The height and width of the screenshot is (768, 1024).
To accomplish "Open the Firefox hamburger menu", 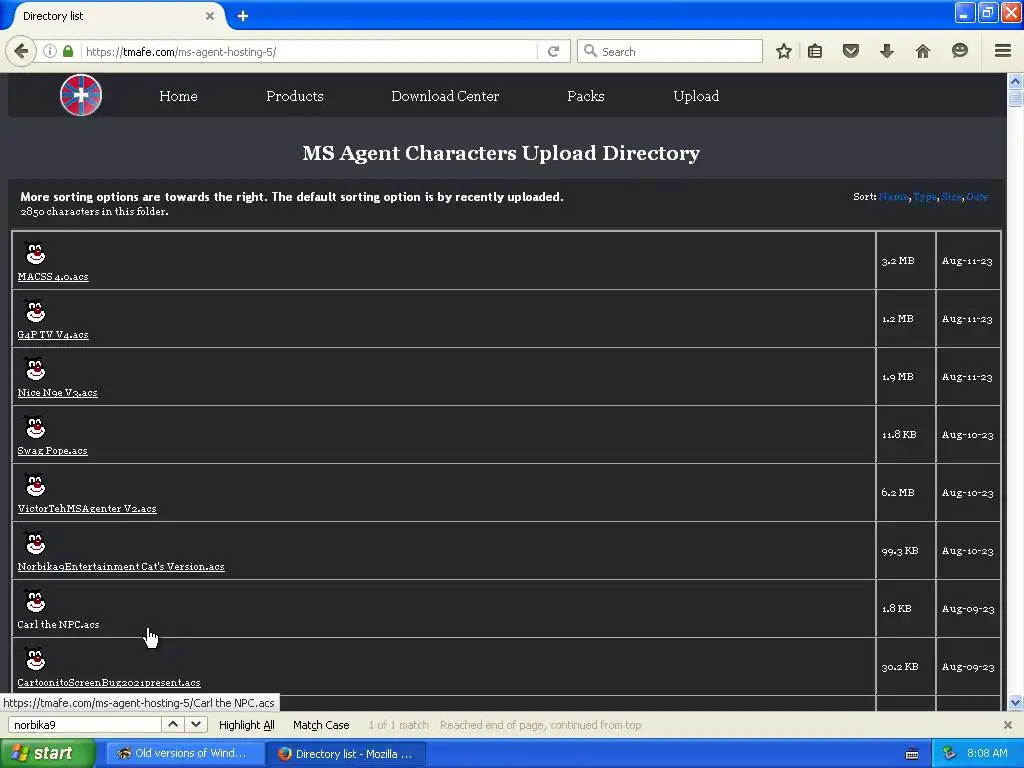I will 1002,51.
